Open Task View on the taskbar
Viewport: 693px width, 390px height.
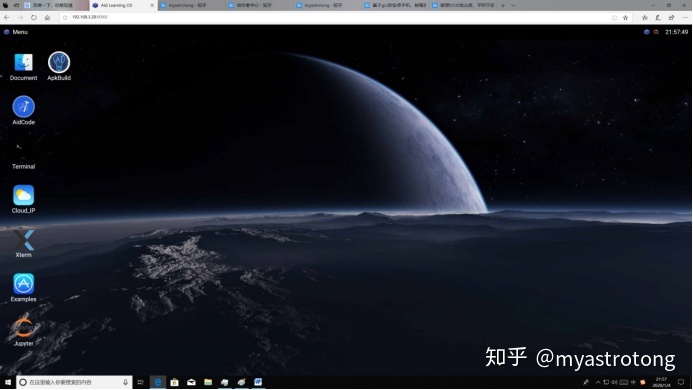(141, 382)
